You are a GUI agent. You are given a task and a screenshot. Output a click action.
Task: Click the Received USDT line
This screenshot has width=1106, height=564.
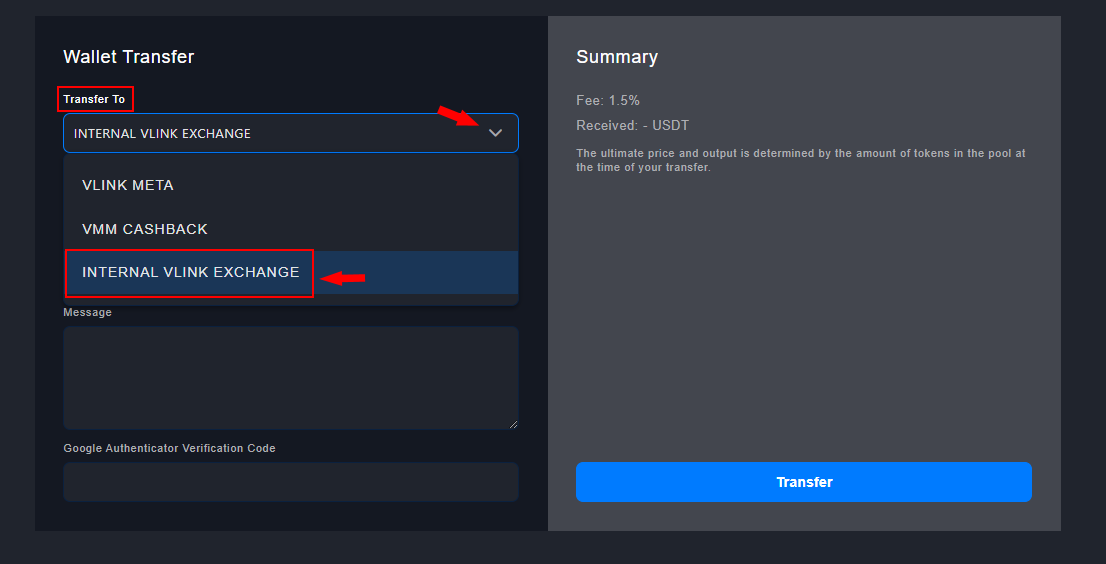(632, 125)
